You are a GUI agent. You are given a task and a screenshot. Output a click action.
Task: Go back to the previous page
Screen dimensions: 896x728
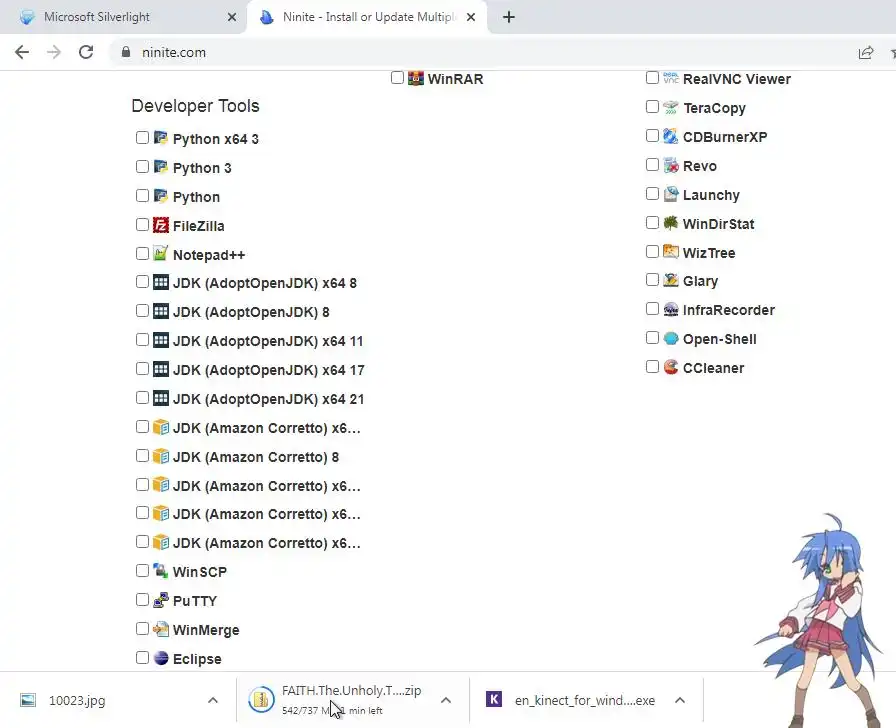22,52
